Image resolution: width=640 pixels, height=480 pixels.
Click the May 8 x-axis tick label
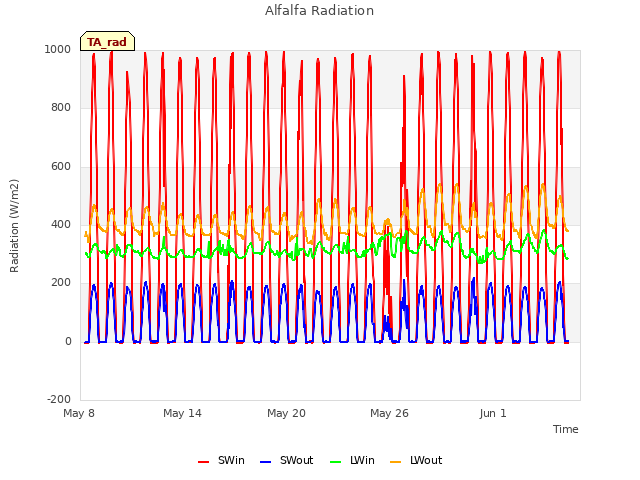[x=79, y=413]
